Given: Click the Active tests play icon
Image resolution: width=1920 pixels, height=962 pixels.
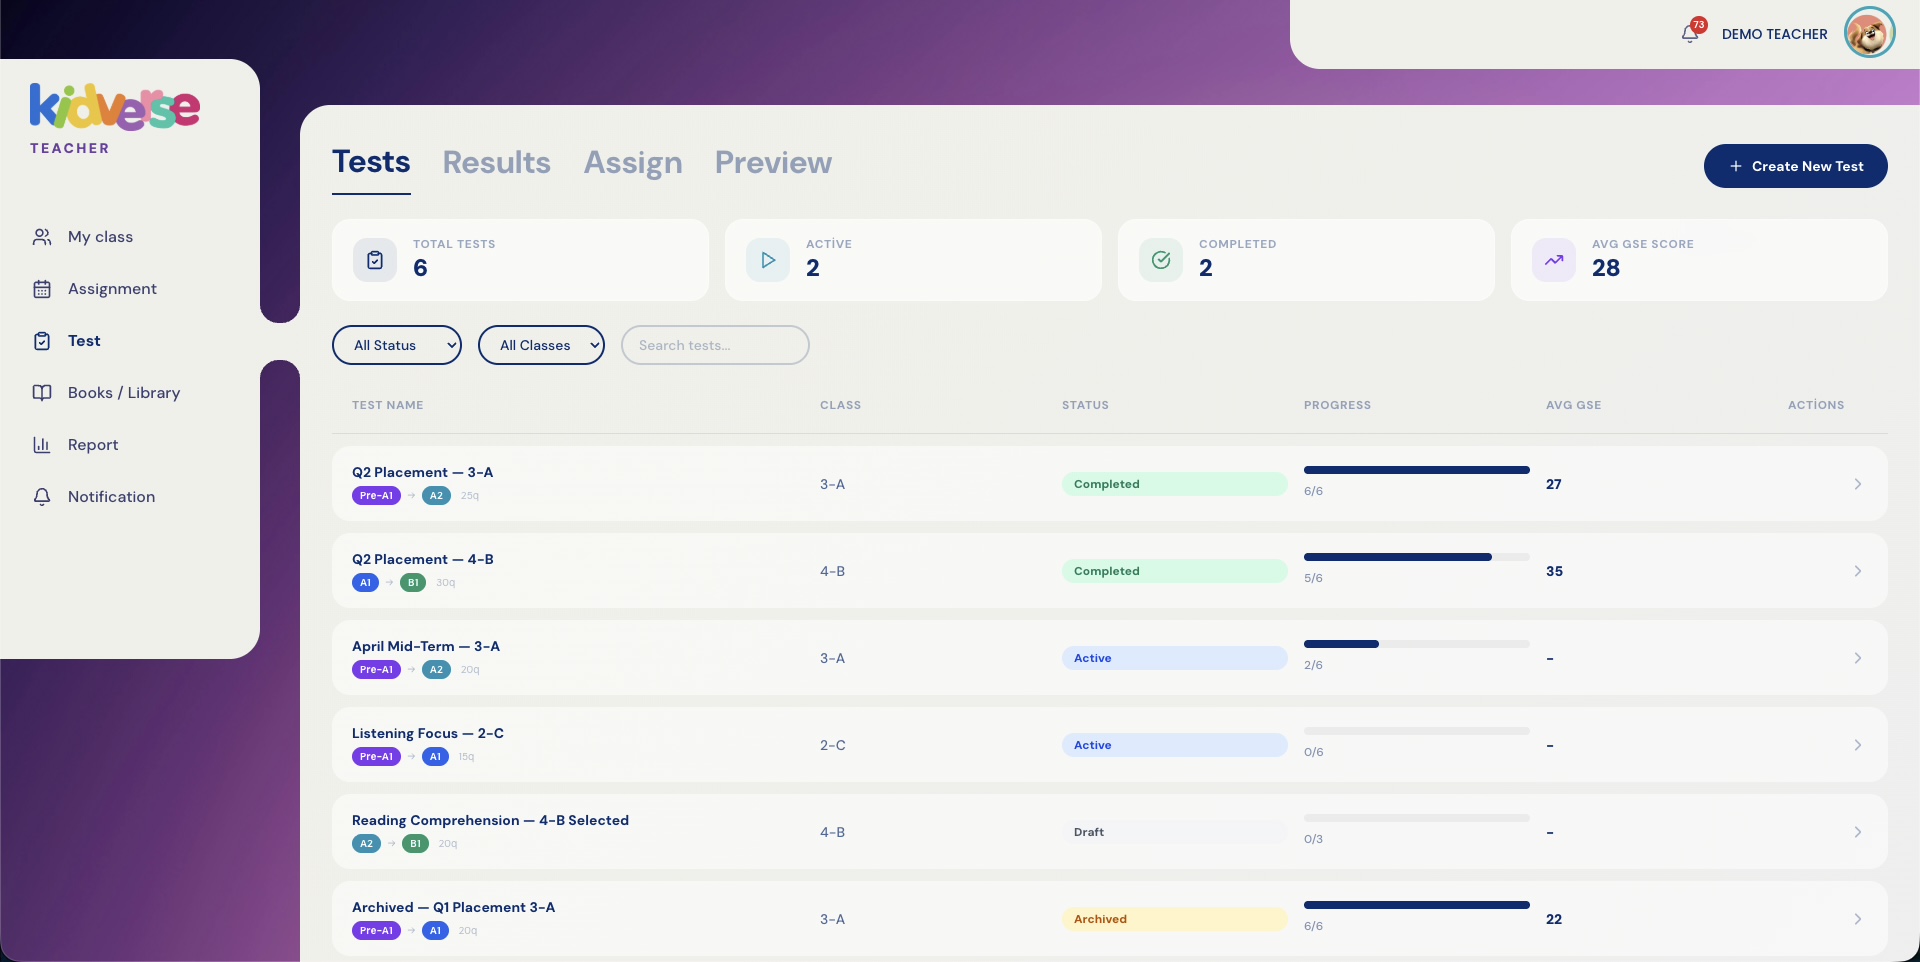Looking at the screenshot, I should tap(768, 261).
